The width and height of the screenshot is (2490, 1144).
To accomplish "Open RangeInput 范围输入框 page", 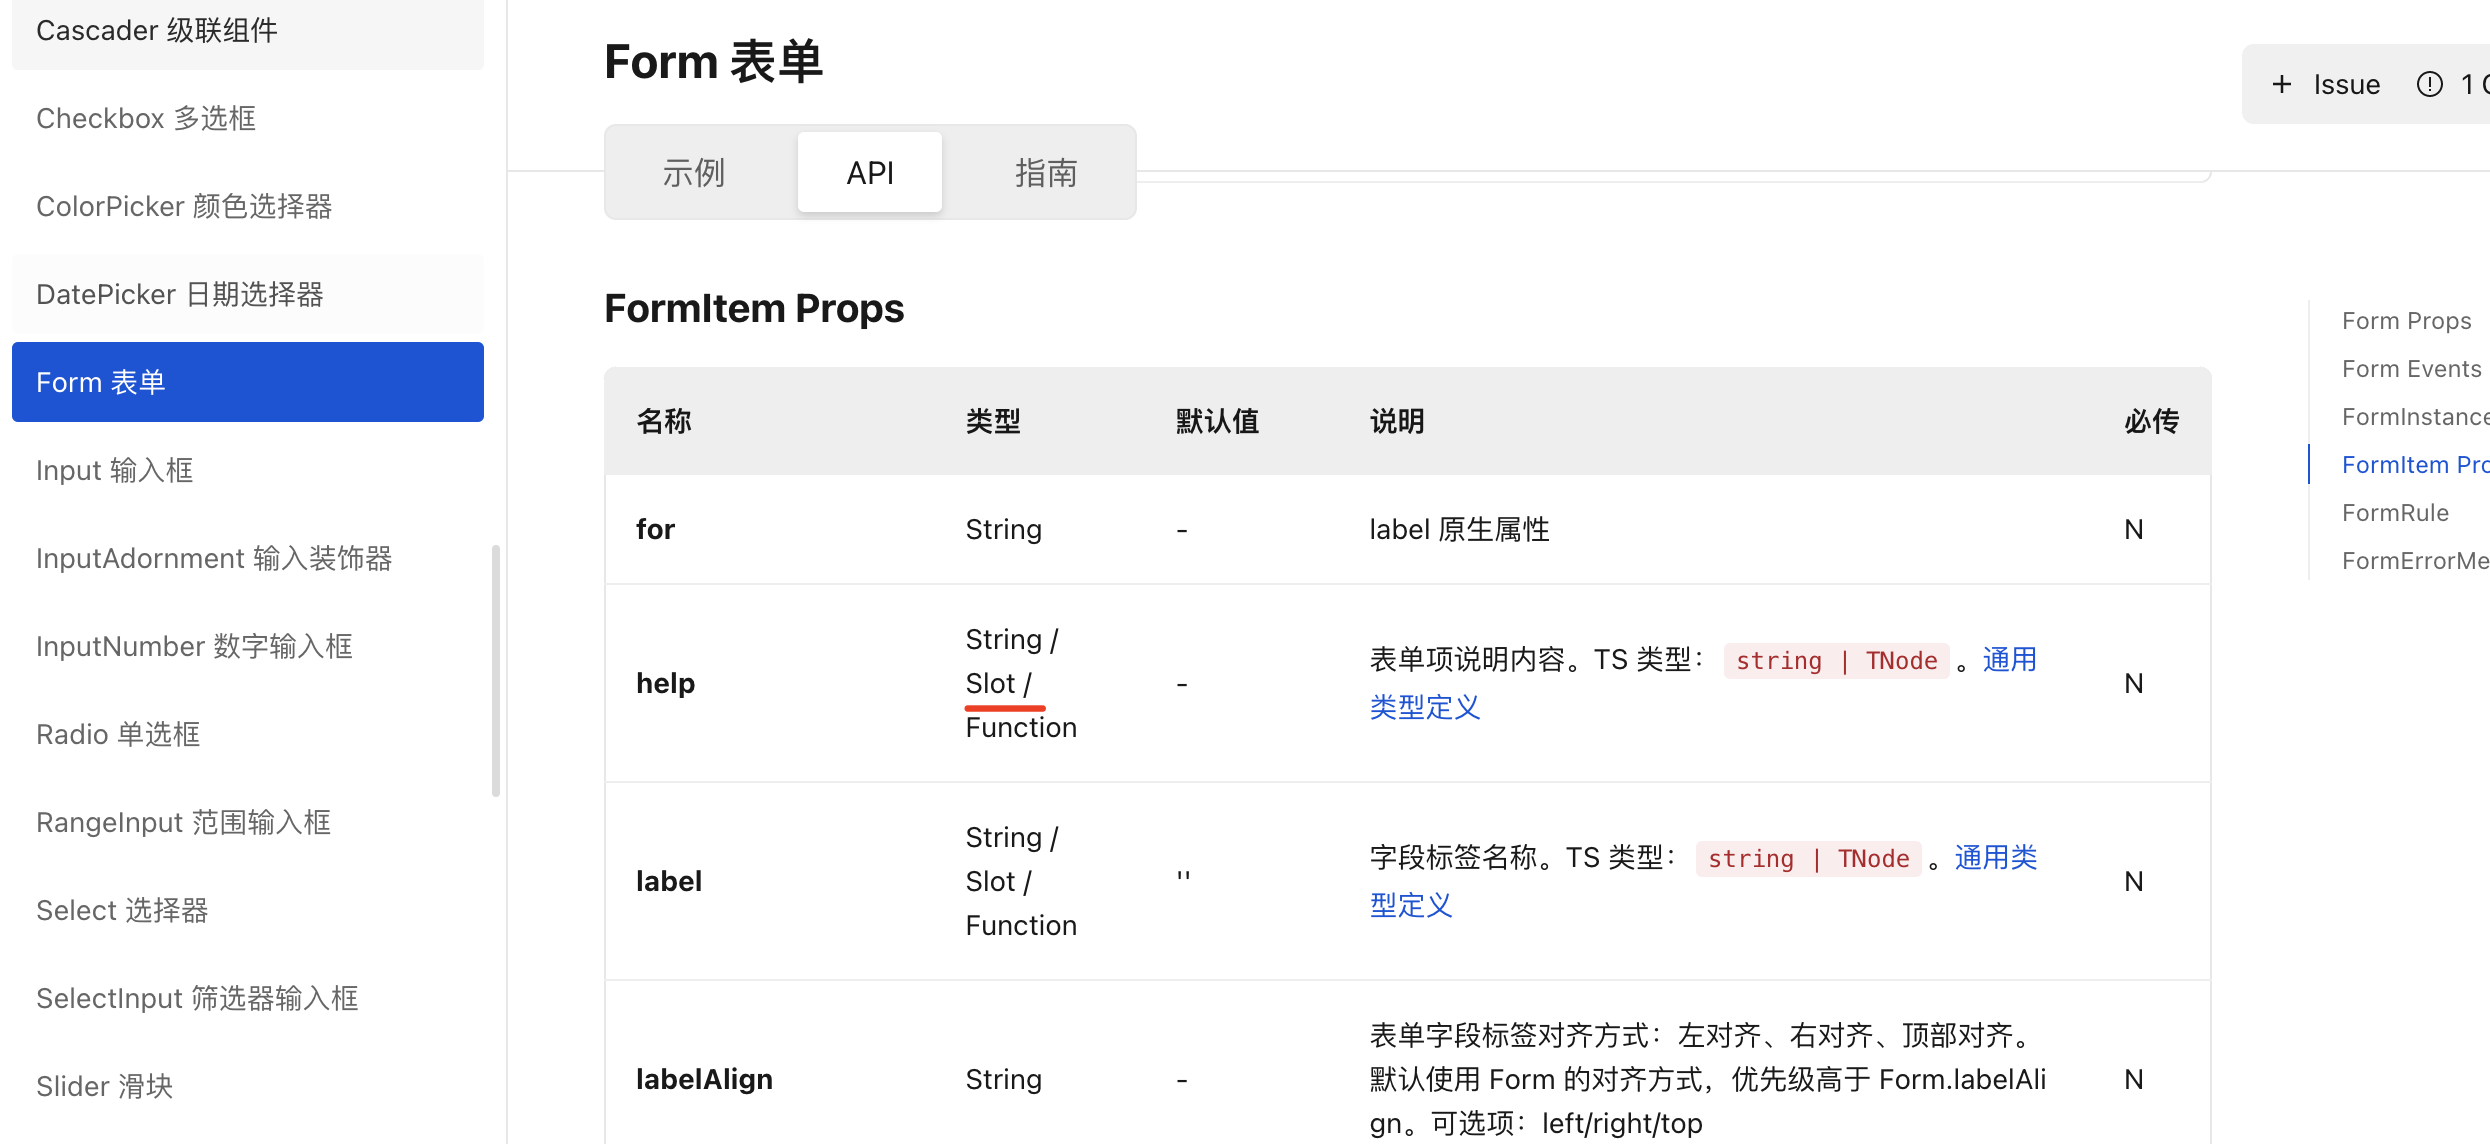I will coord(248,822).
